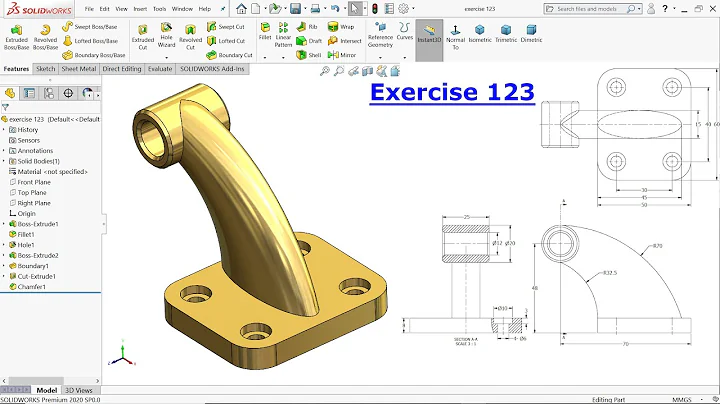720x404 pixels.
Task: Select the Boundary1 feature
Action: [x=29, y=266]
